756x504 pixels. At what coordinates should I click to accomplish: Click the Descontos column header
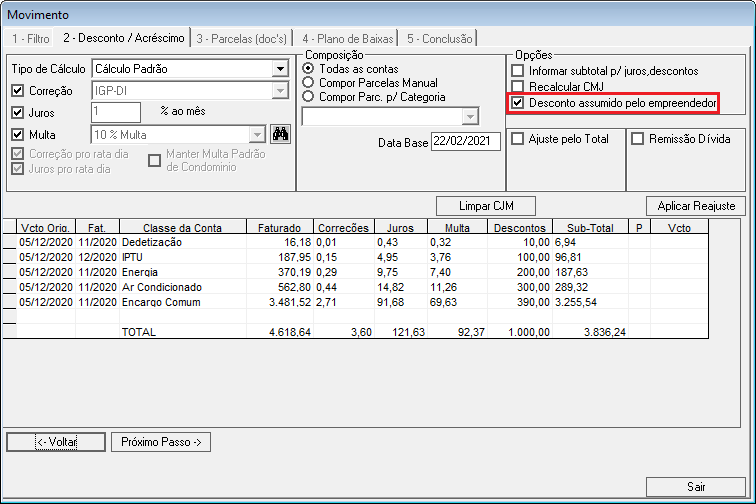[x=520, y=227]
